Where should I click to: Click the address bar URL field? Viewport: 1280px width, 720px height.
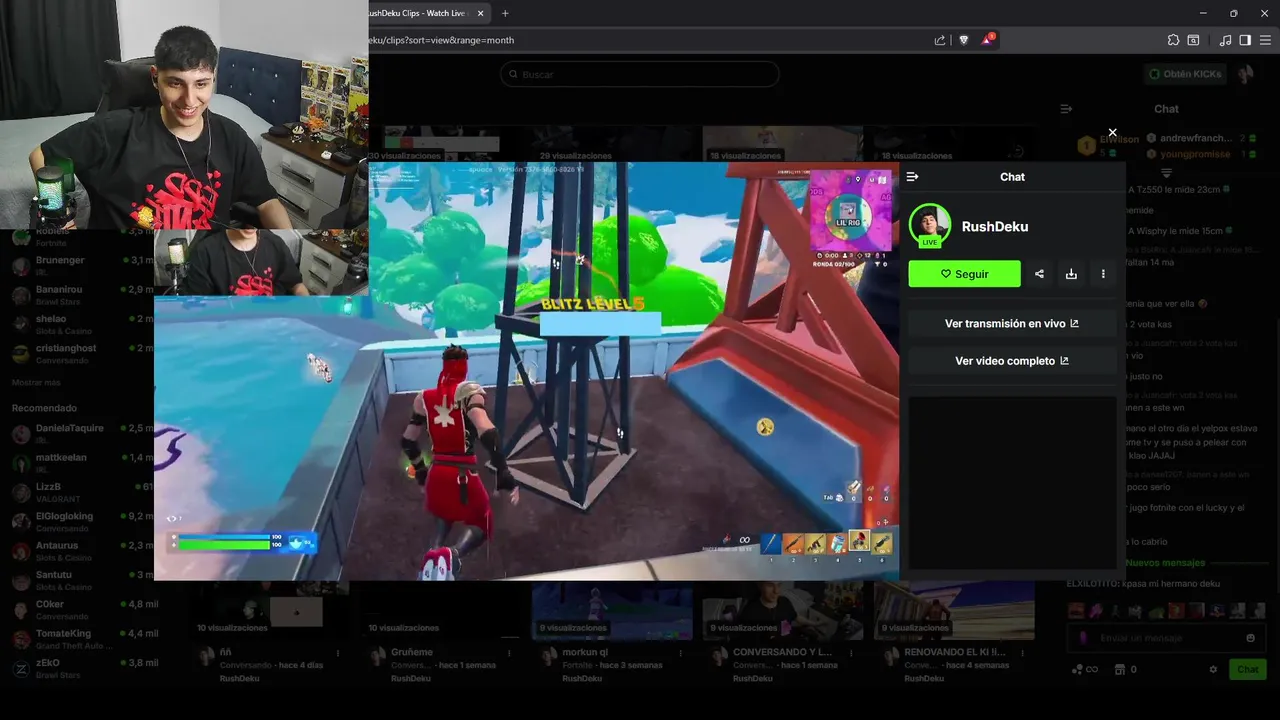[x=640, y=40]
